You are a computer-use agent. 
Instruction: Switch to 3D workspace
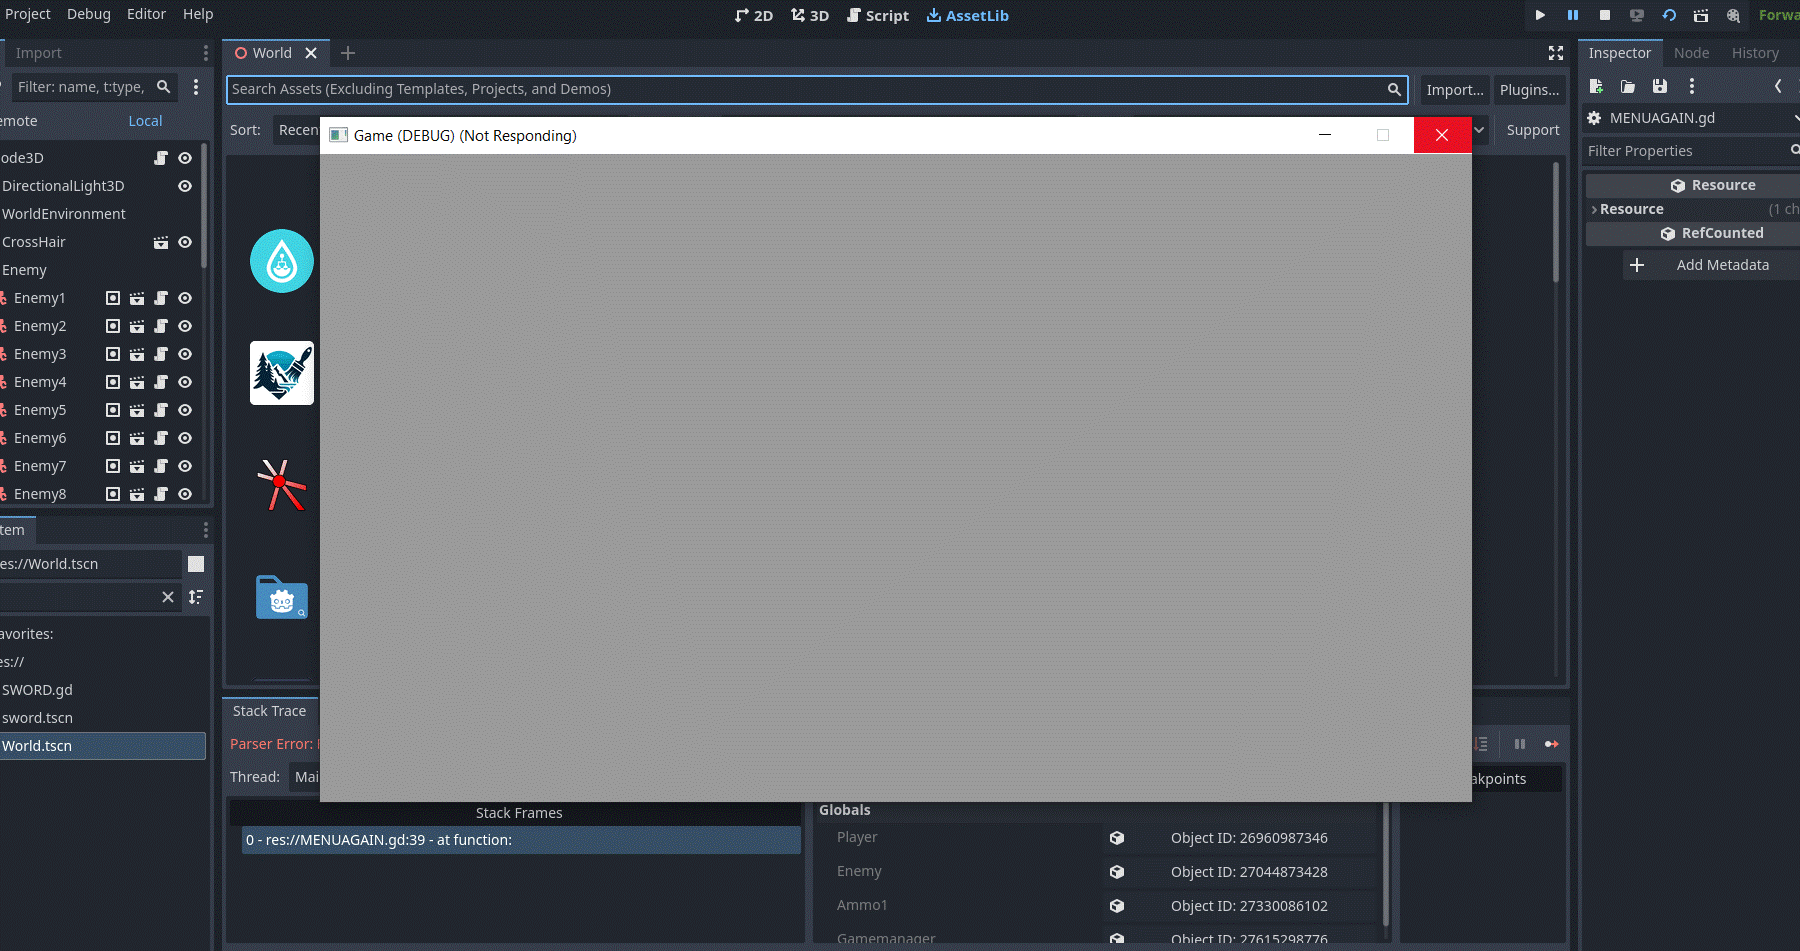[x=810, y=15]
